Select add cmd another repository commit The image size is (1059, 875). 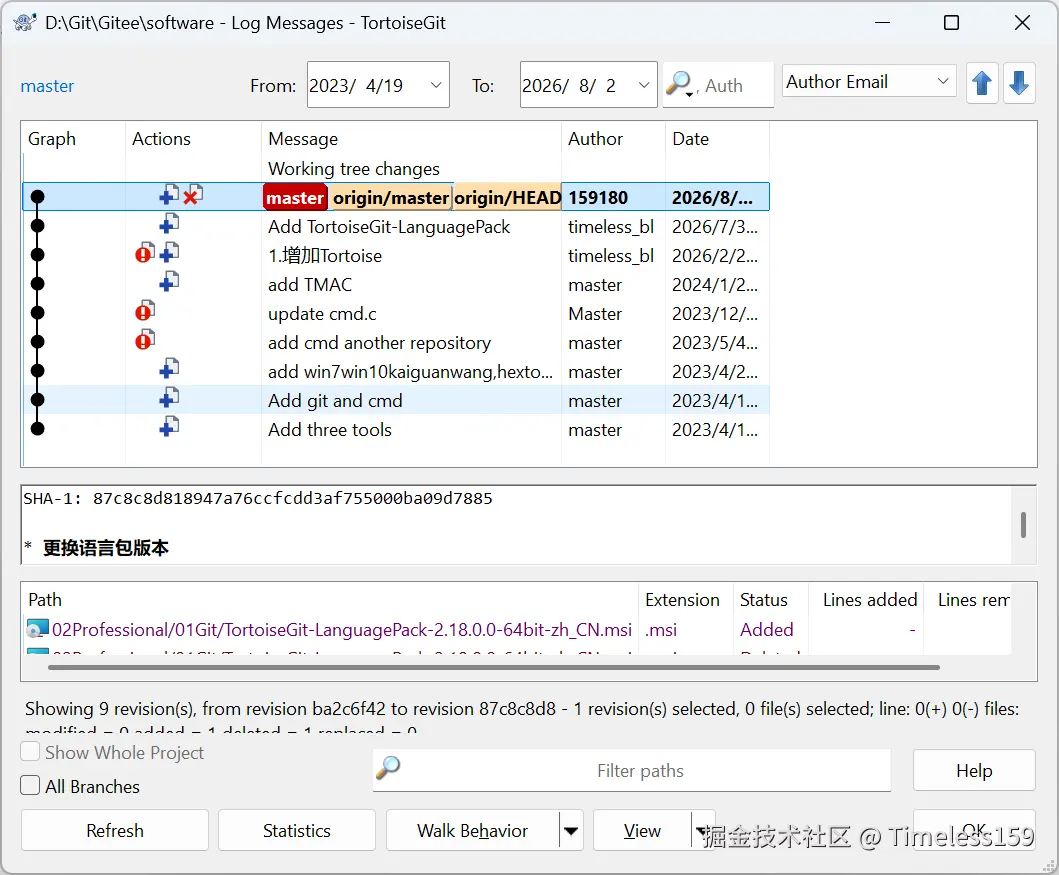(x=380, y=342)
